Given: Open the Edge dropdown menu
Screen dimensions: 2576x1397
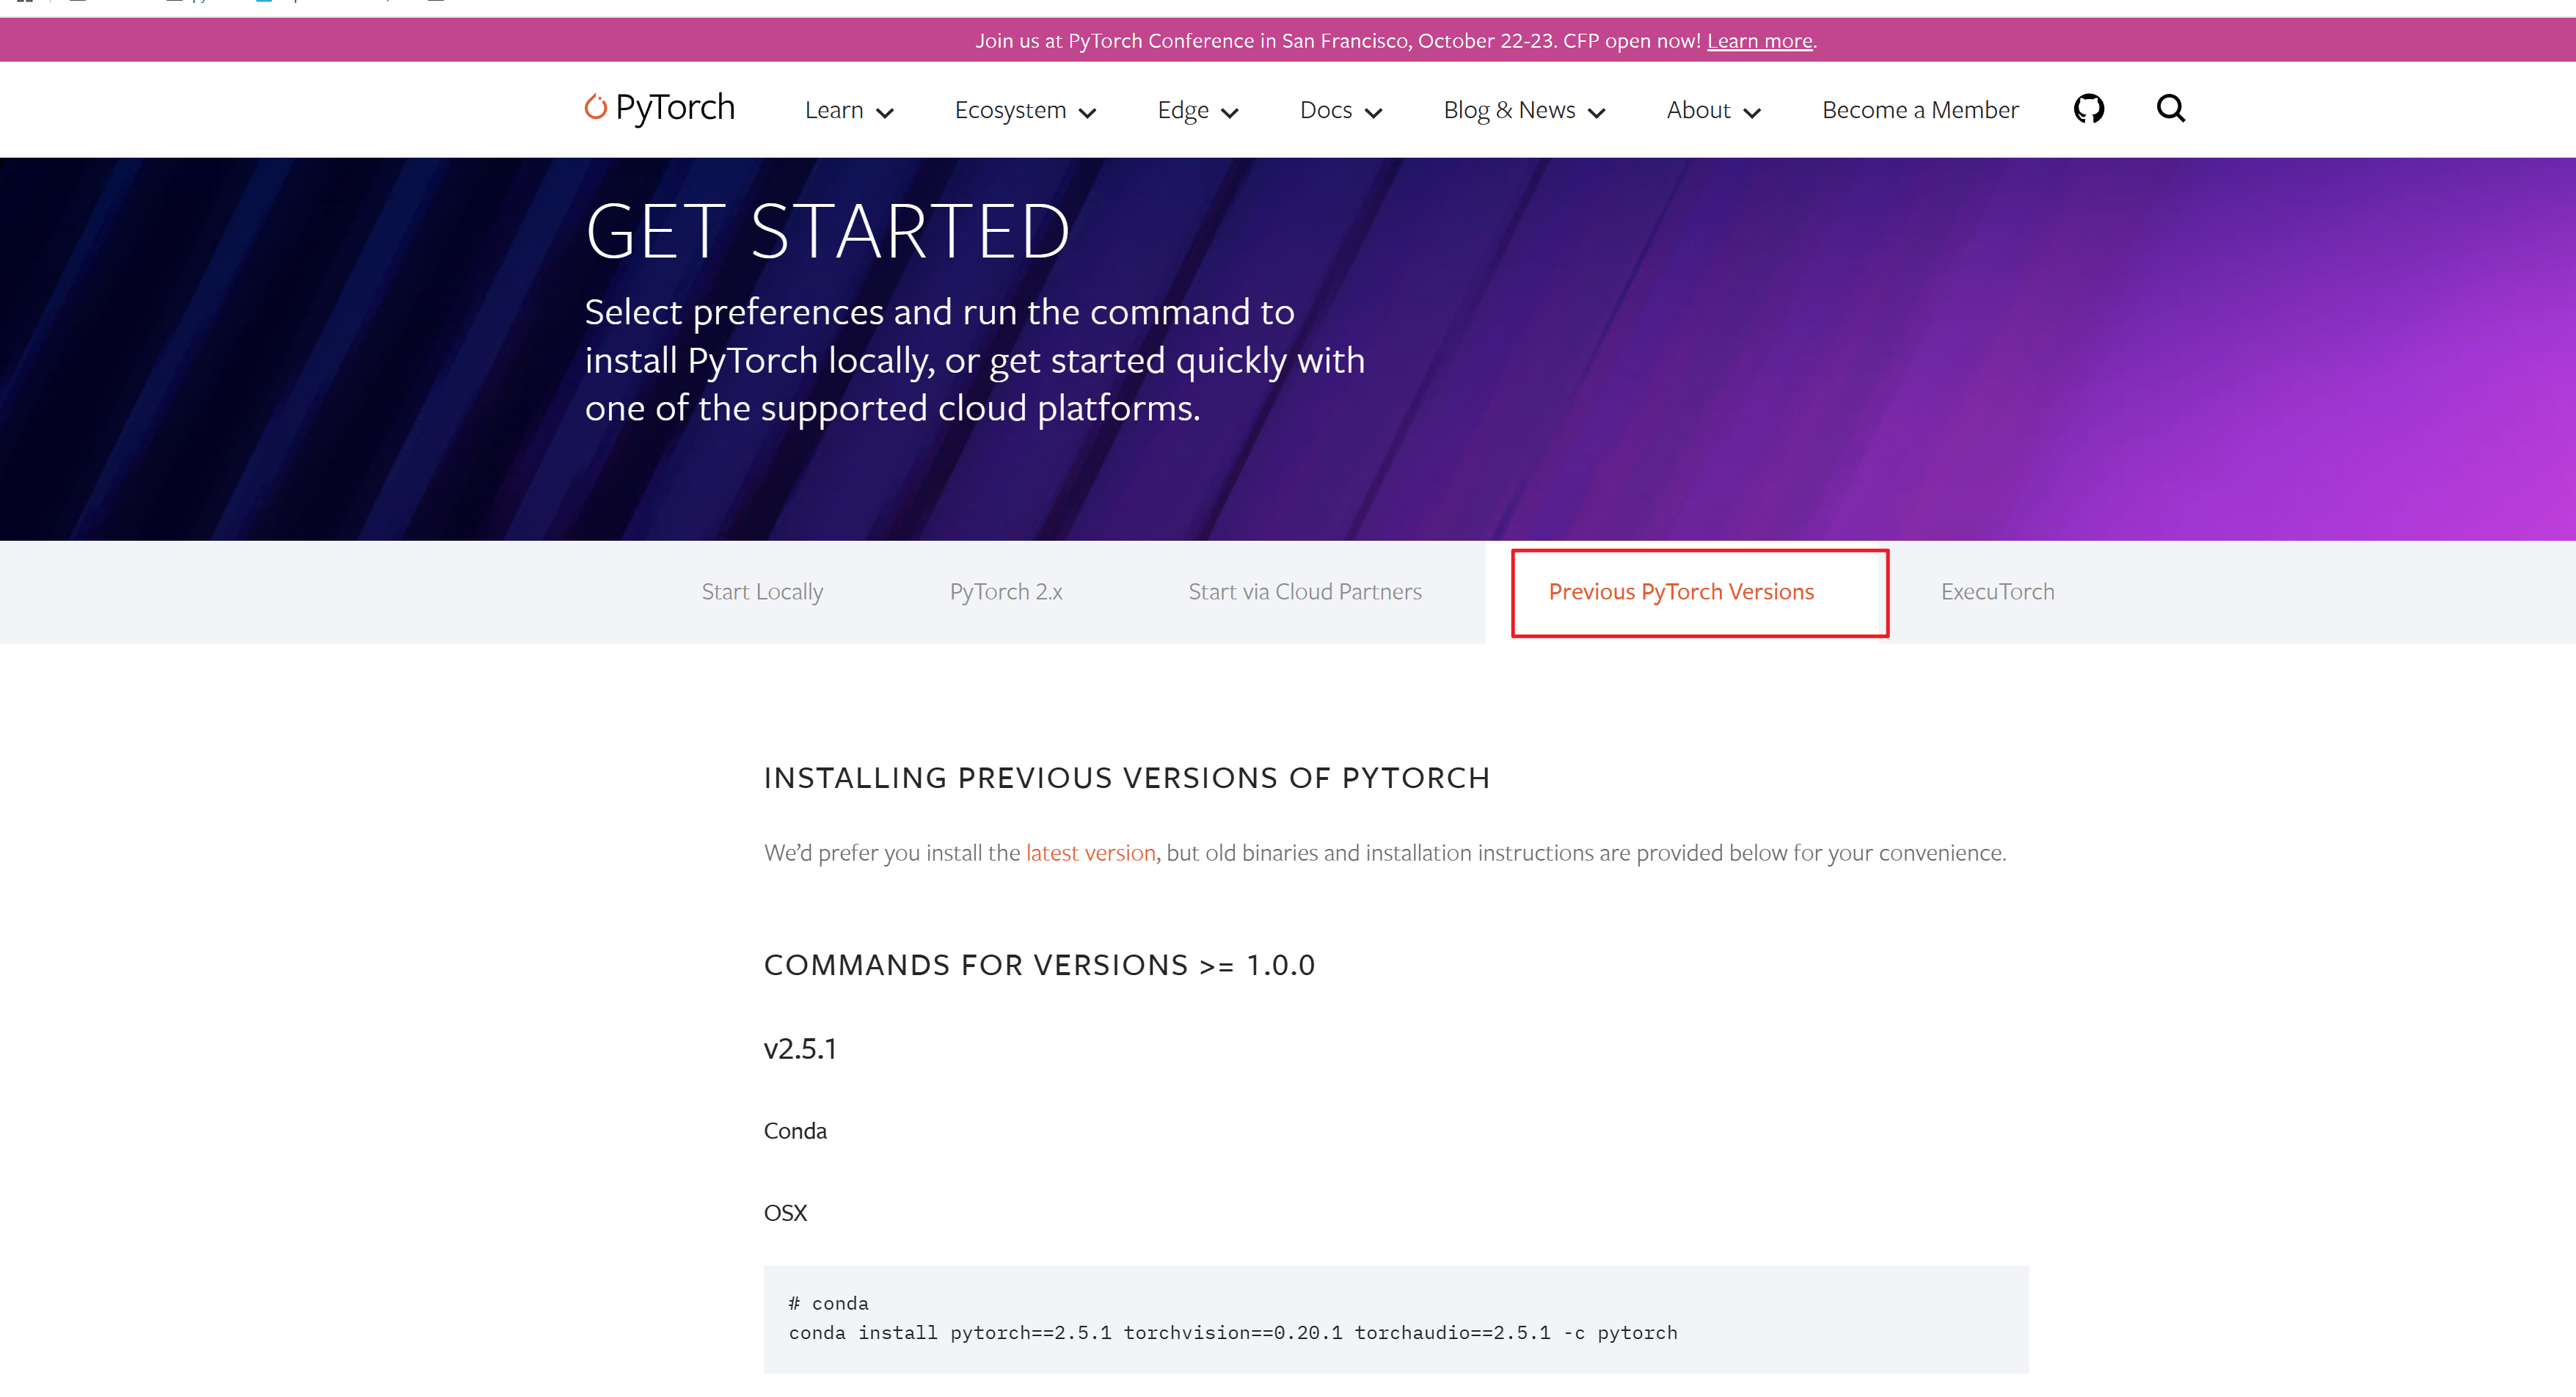Looking at the screenshot, I should tap(1197, 110).
